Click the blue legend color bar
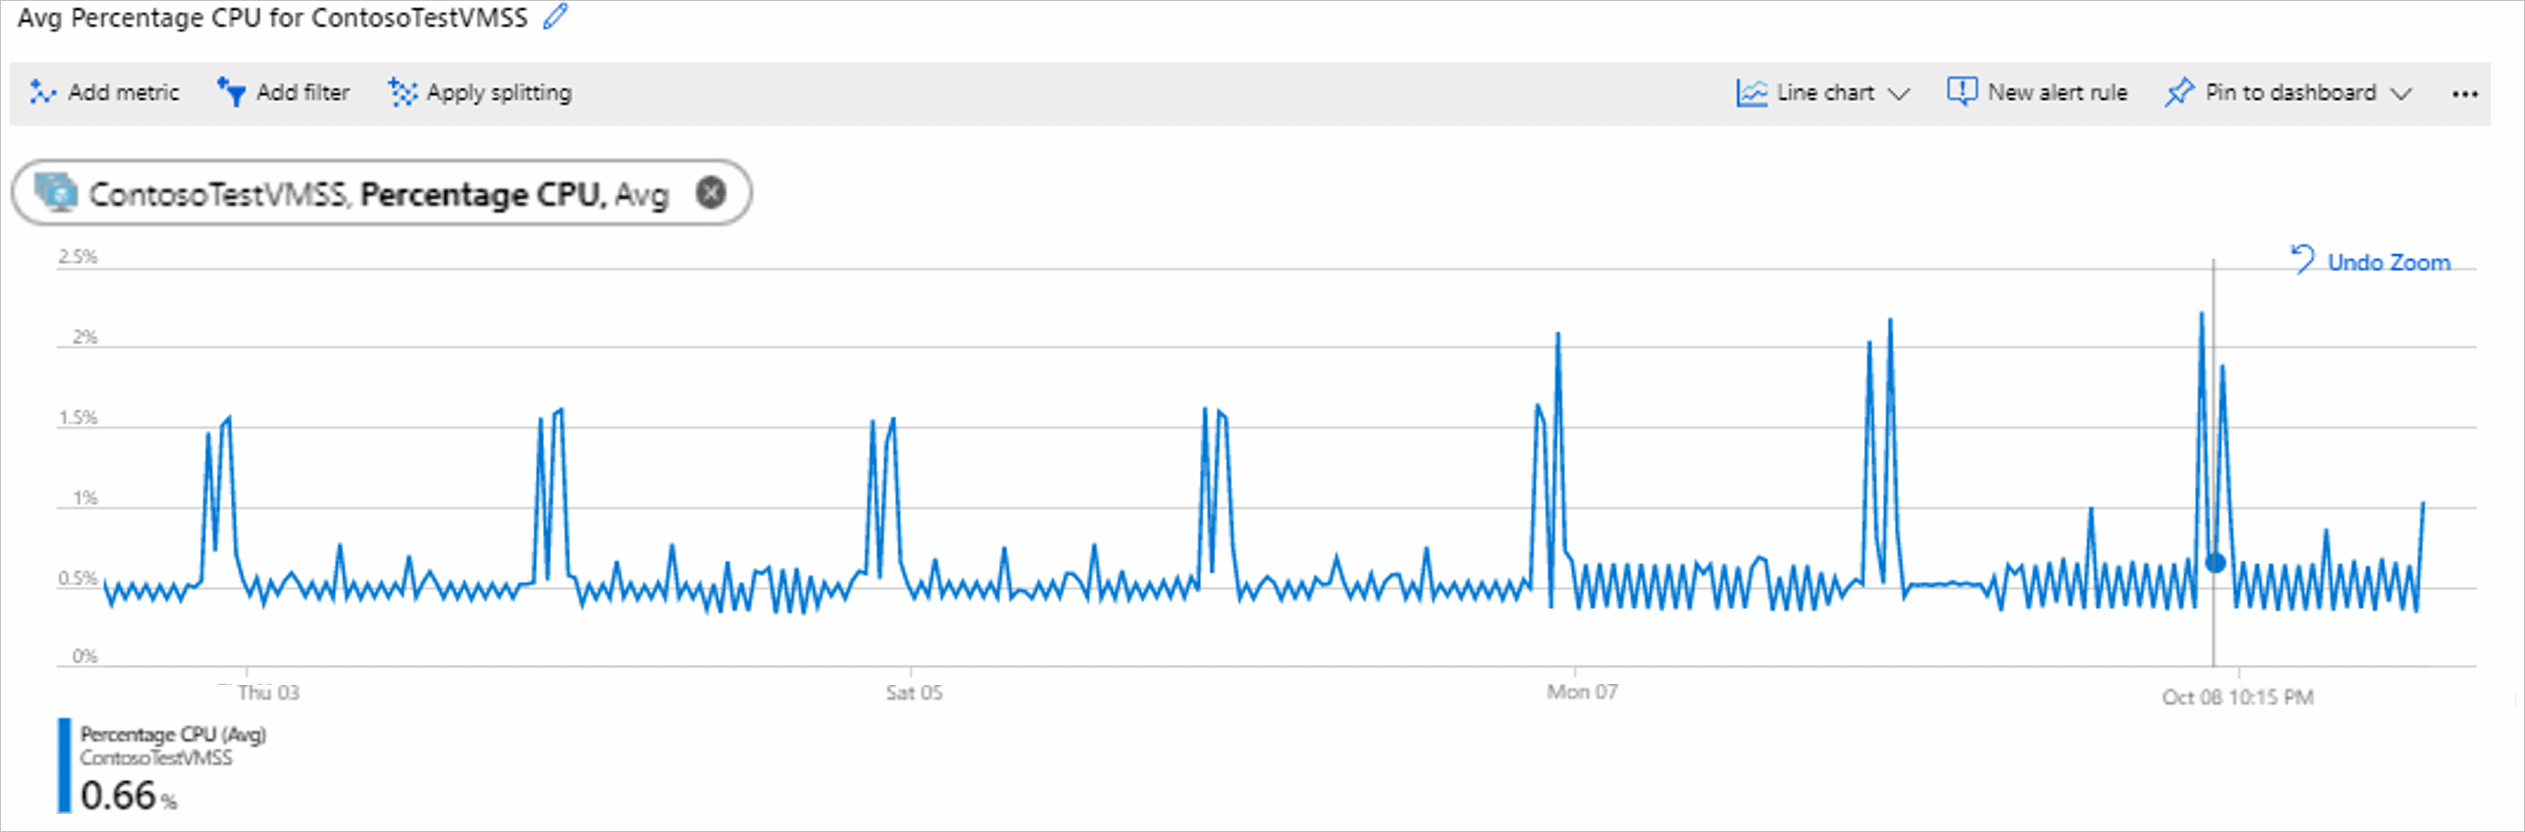This screenshot has height=832, width=2525. pos(64,765)
